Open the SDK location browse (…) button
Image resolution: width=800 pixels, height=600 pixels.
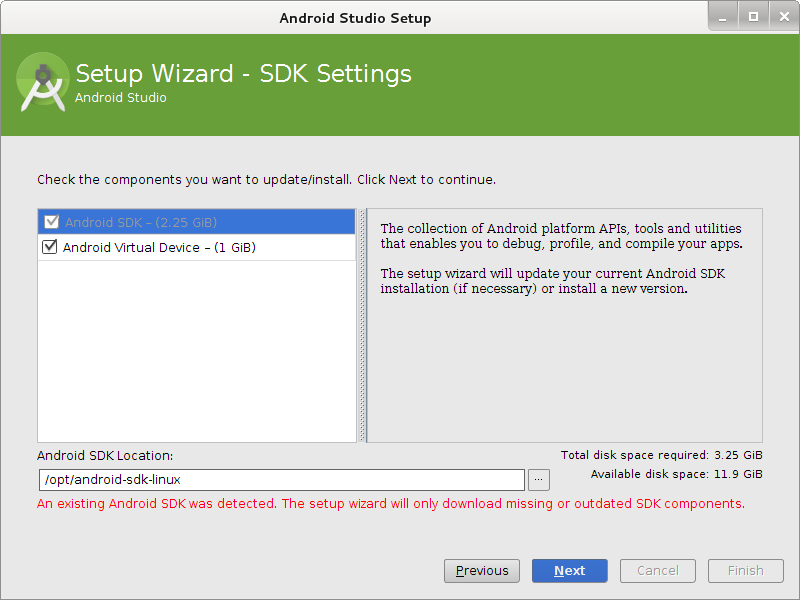click(x=538, y=480)
